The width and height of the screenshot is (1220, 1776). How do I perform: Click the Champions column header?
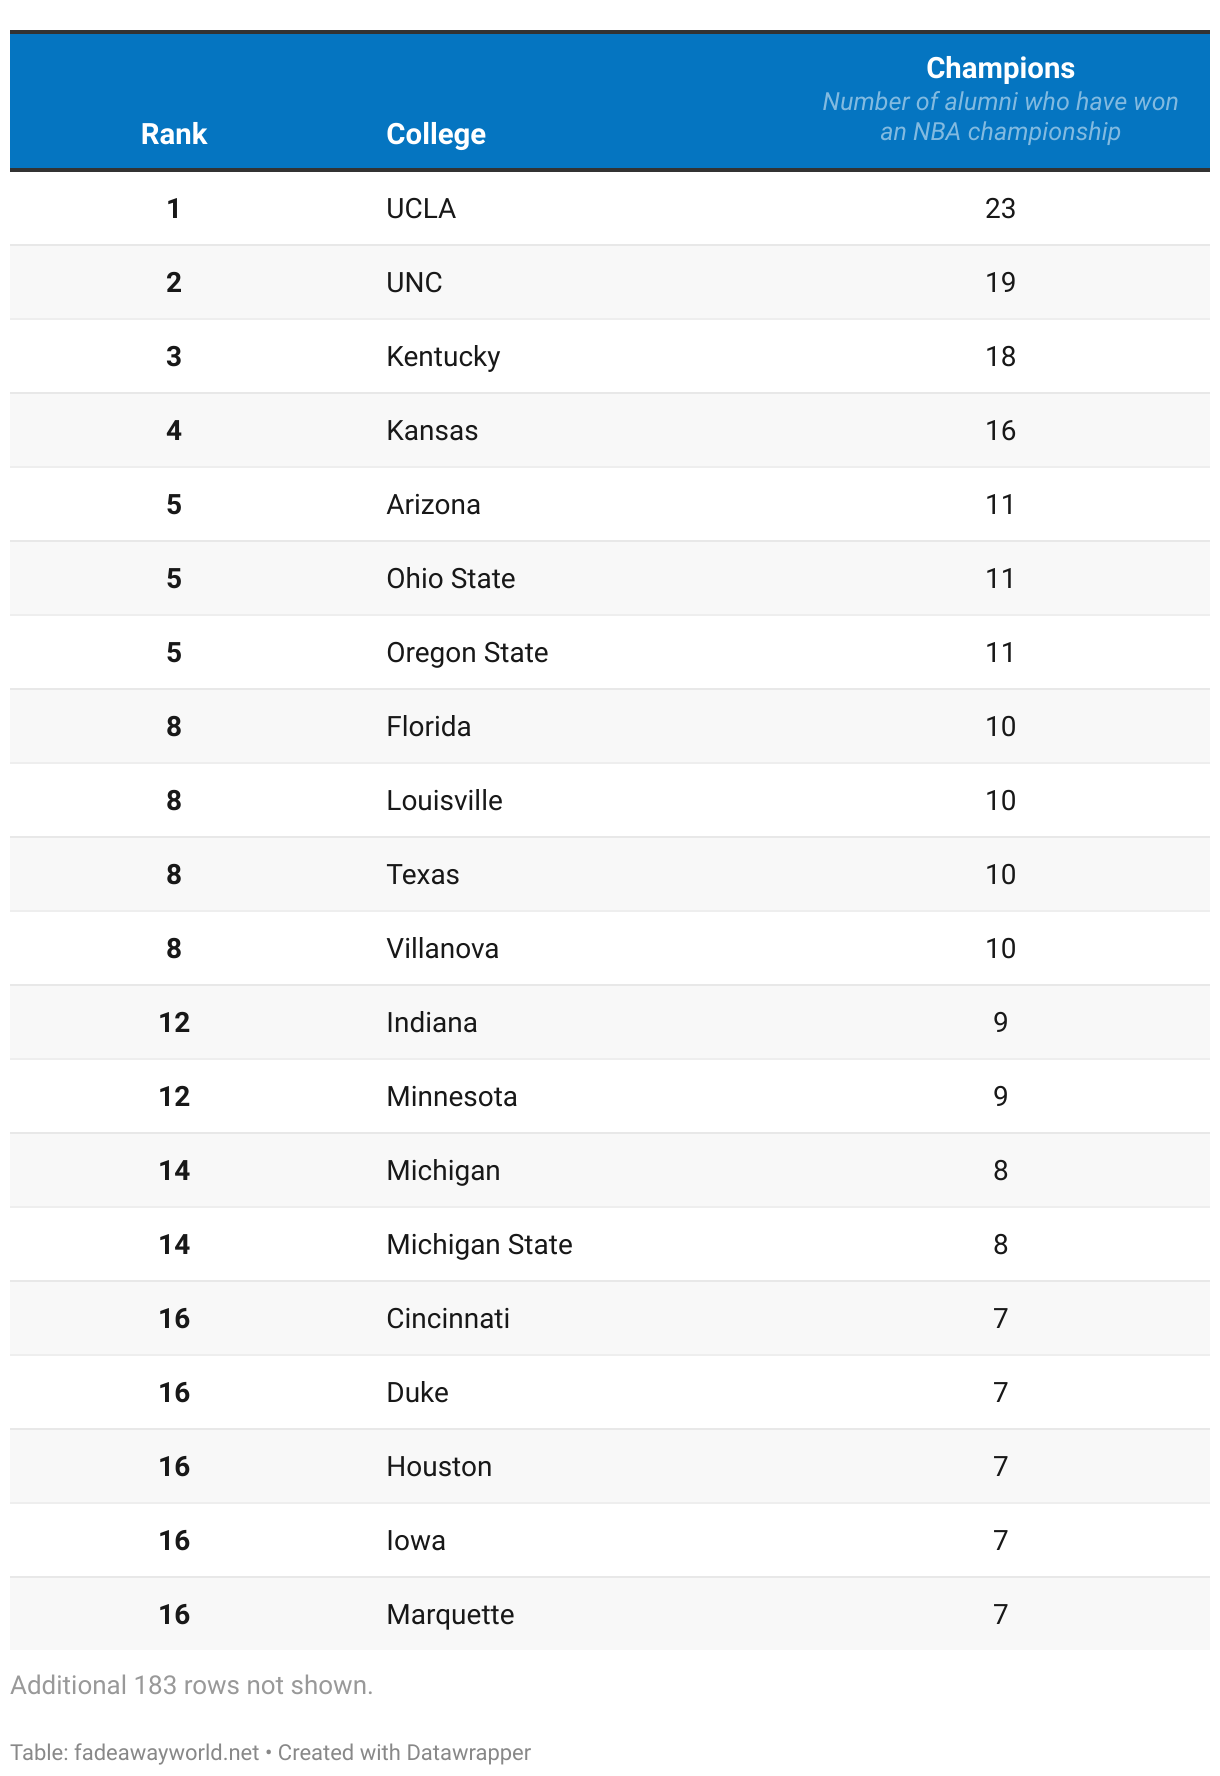[x=1000, y=68]
